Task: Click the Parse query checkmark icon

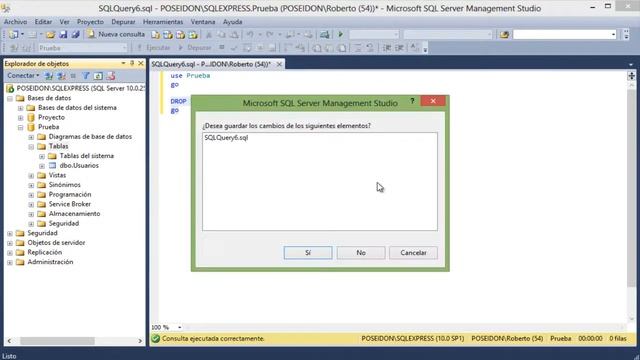Action: (234, 48)
